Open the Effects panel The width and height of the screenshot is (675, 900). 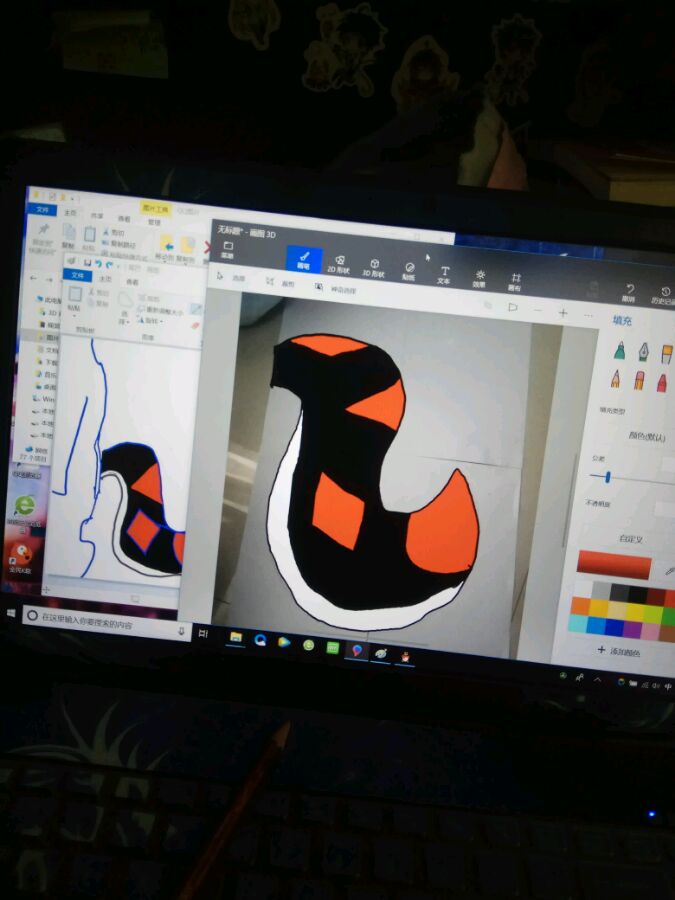click(x=480, y=278)
